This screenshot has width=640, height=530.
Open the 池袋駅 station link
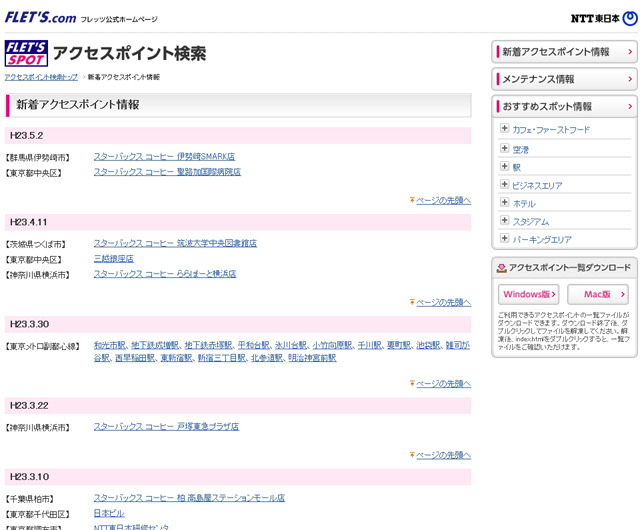(x=428, y=345)
